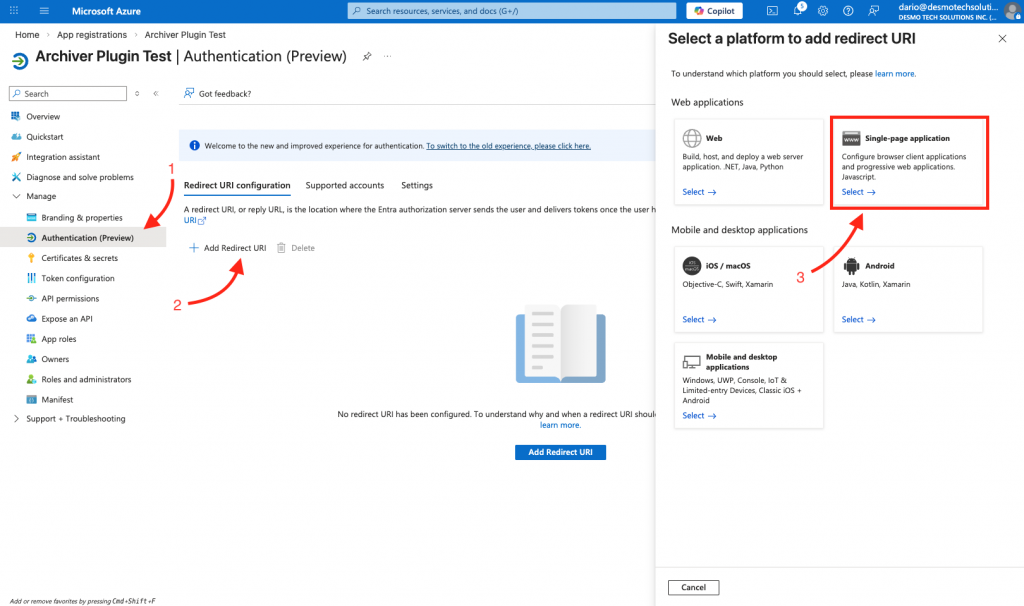Image resolution: width=1024 pixels, height=606 pixels.
Task: Click Select under Web platform
Action: (x=699, y=192)
